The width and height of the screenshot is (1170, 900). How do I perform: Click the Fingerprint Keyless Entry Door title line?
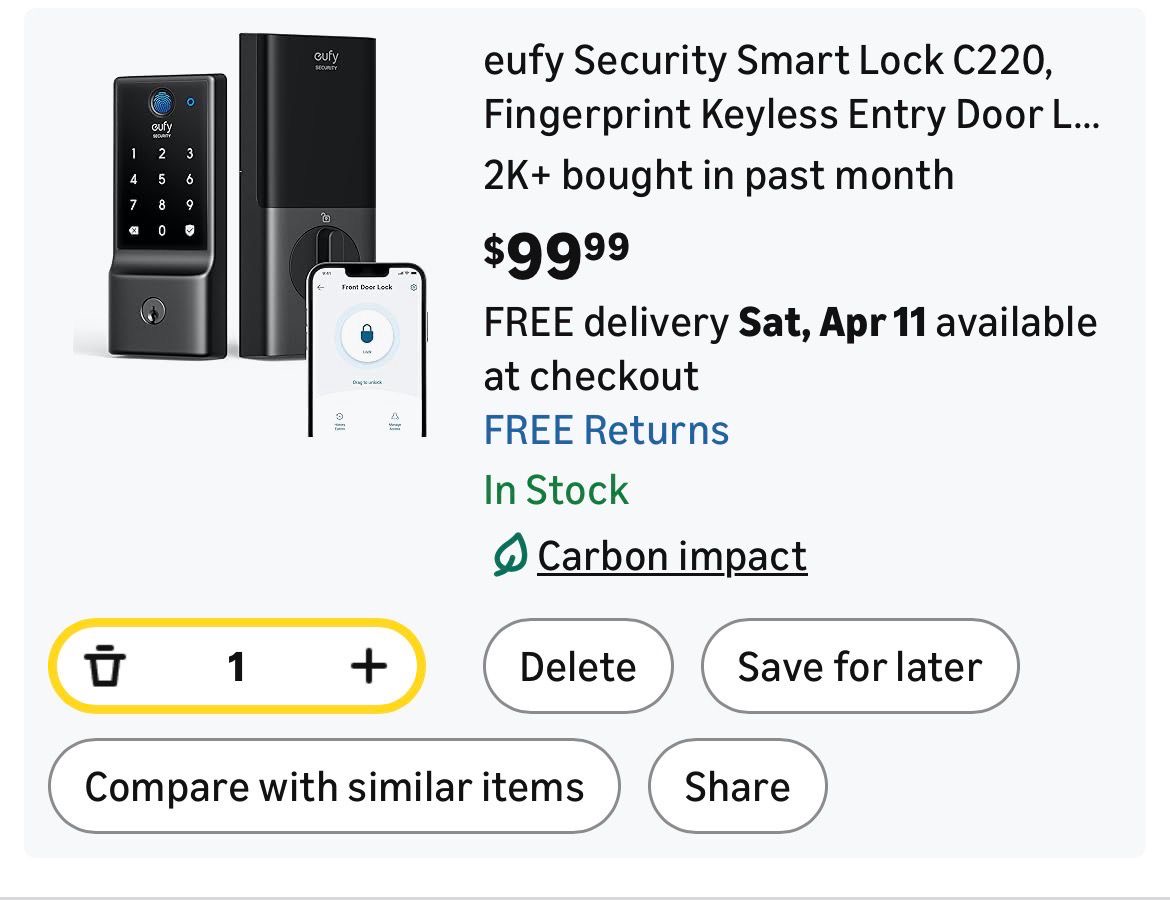coord(791,115)
